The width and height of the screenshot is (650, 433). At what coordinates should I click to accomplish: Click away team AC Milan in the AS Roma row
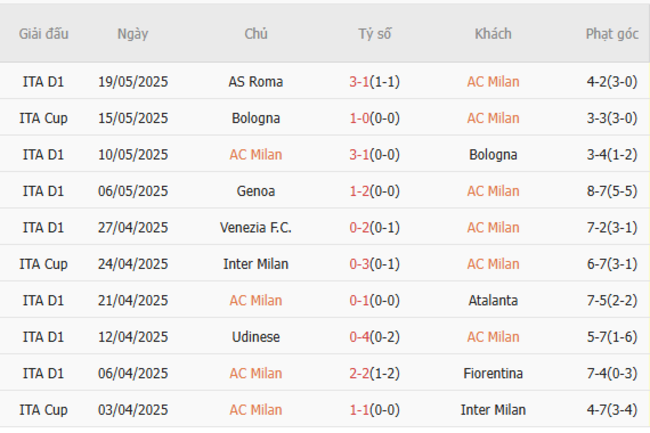[x=493, y=82]
